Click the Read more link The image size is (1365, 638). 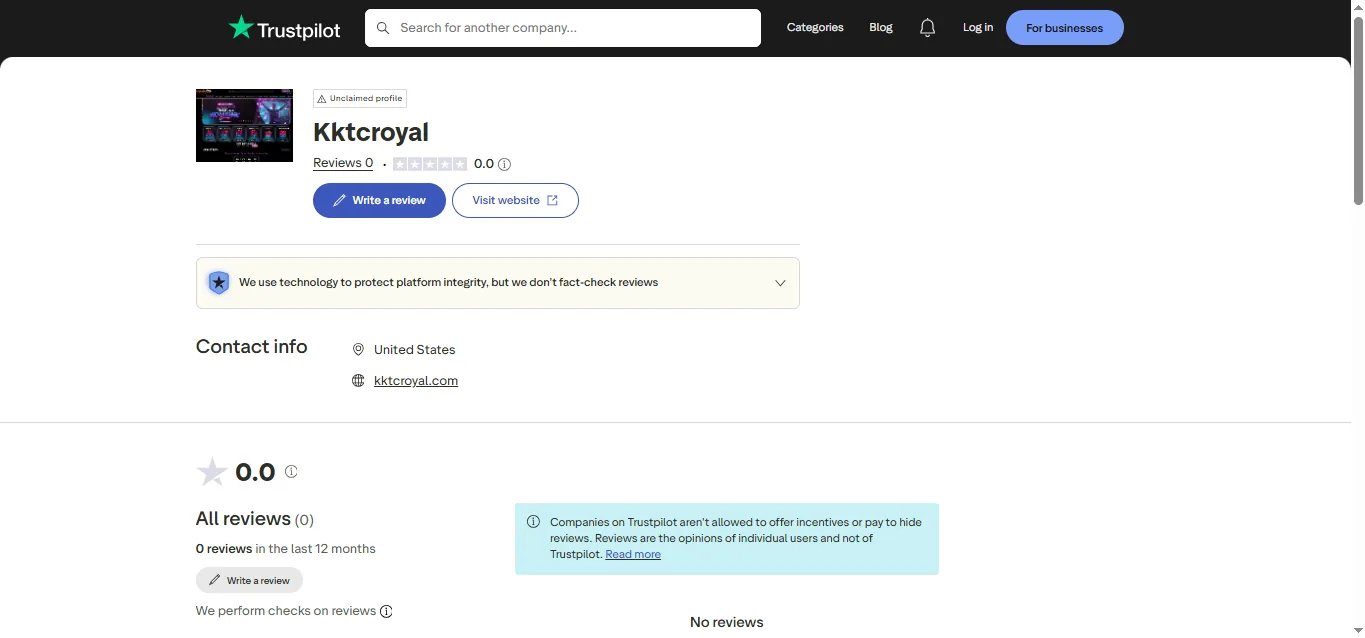633,554
